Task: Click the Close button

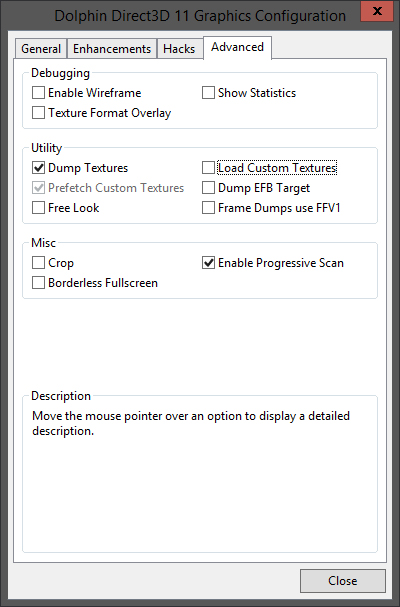Action: tap(343, 581)
